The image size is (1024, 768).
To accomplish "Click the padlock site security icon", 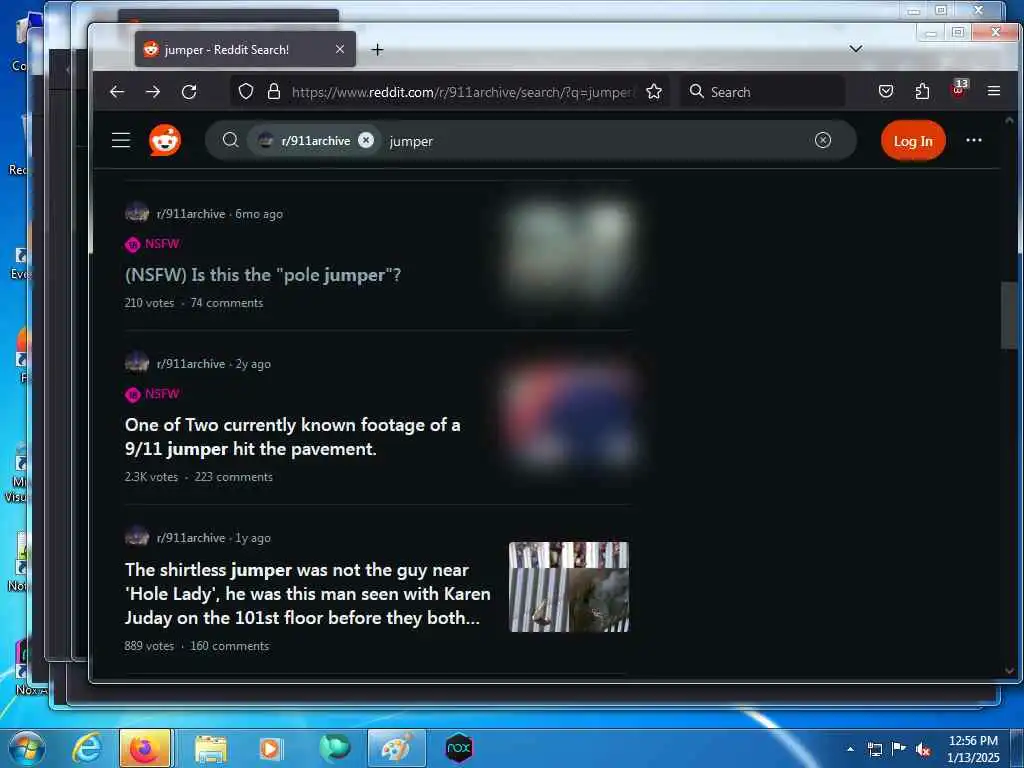I will (x=274, y=91).
